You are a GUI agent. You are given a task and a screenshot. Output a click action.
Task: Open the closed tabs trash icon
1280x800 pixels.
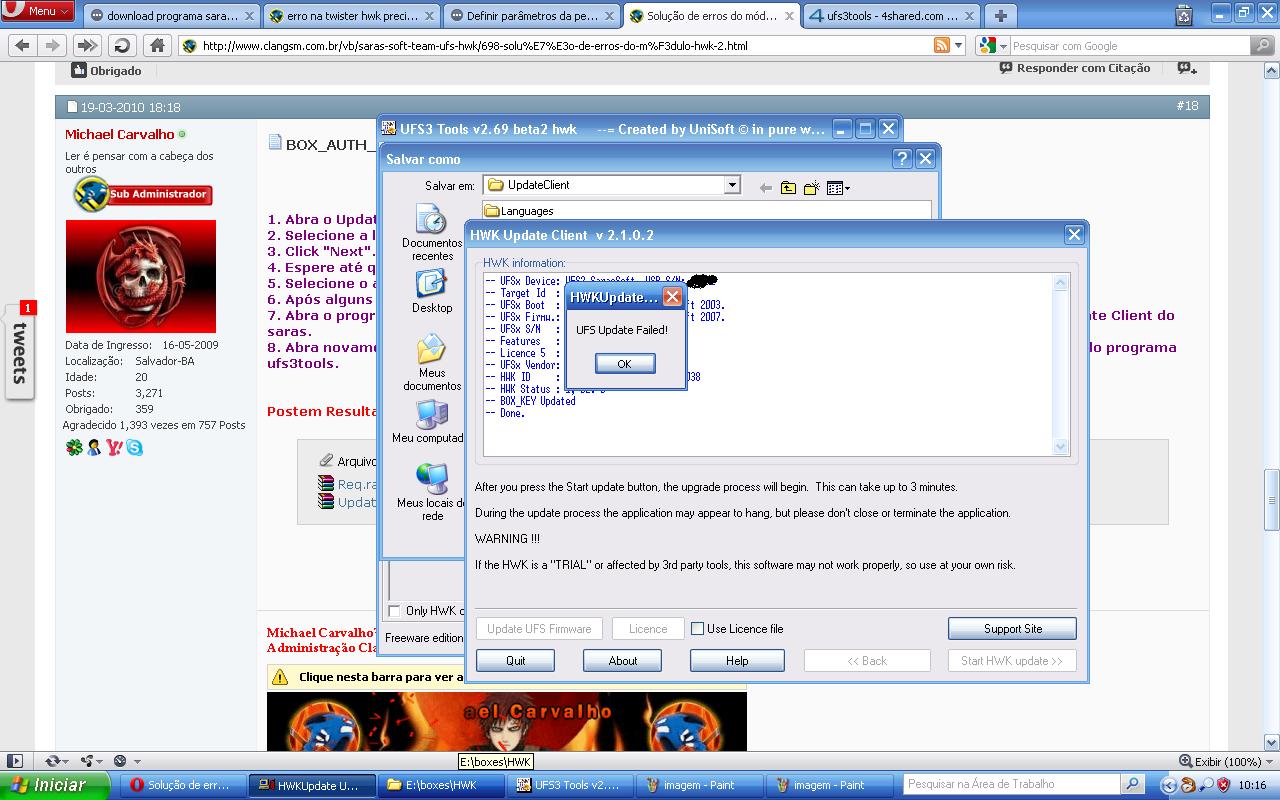coord(1185,15)
